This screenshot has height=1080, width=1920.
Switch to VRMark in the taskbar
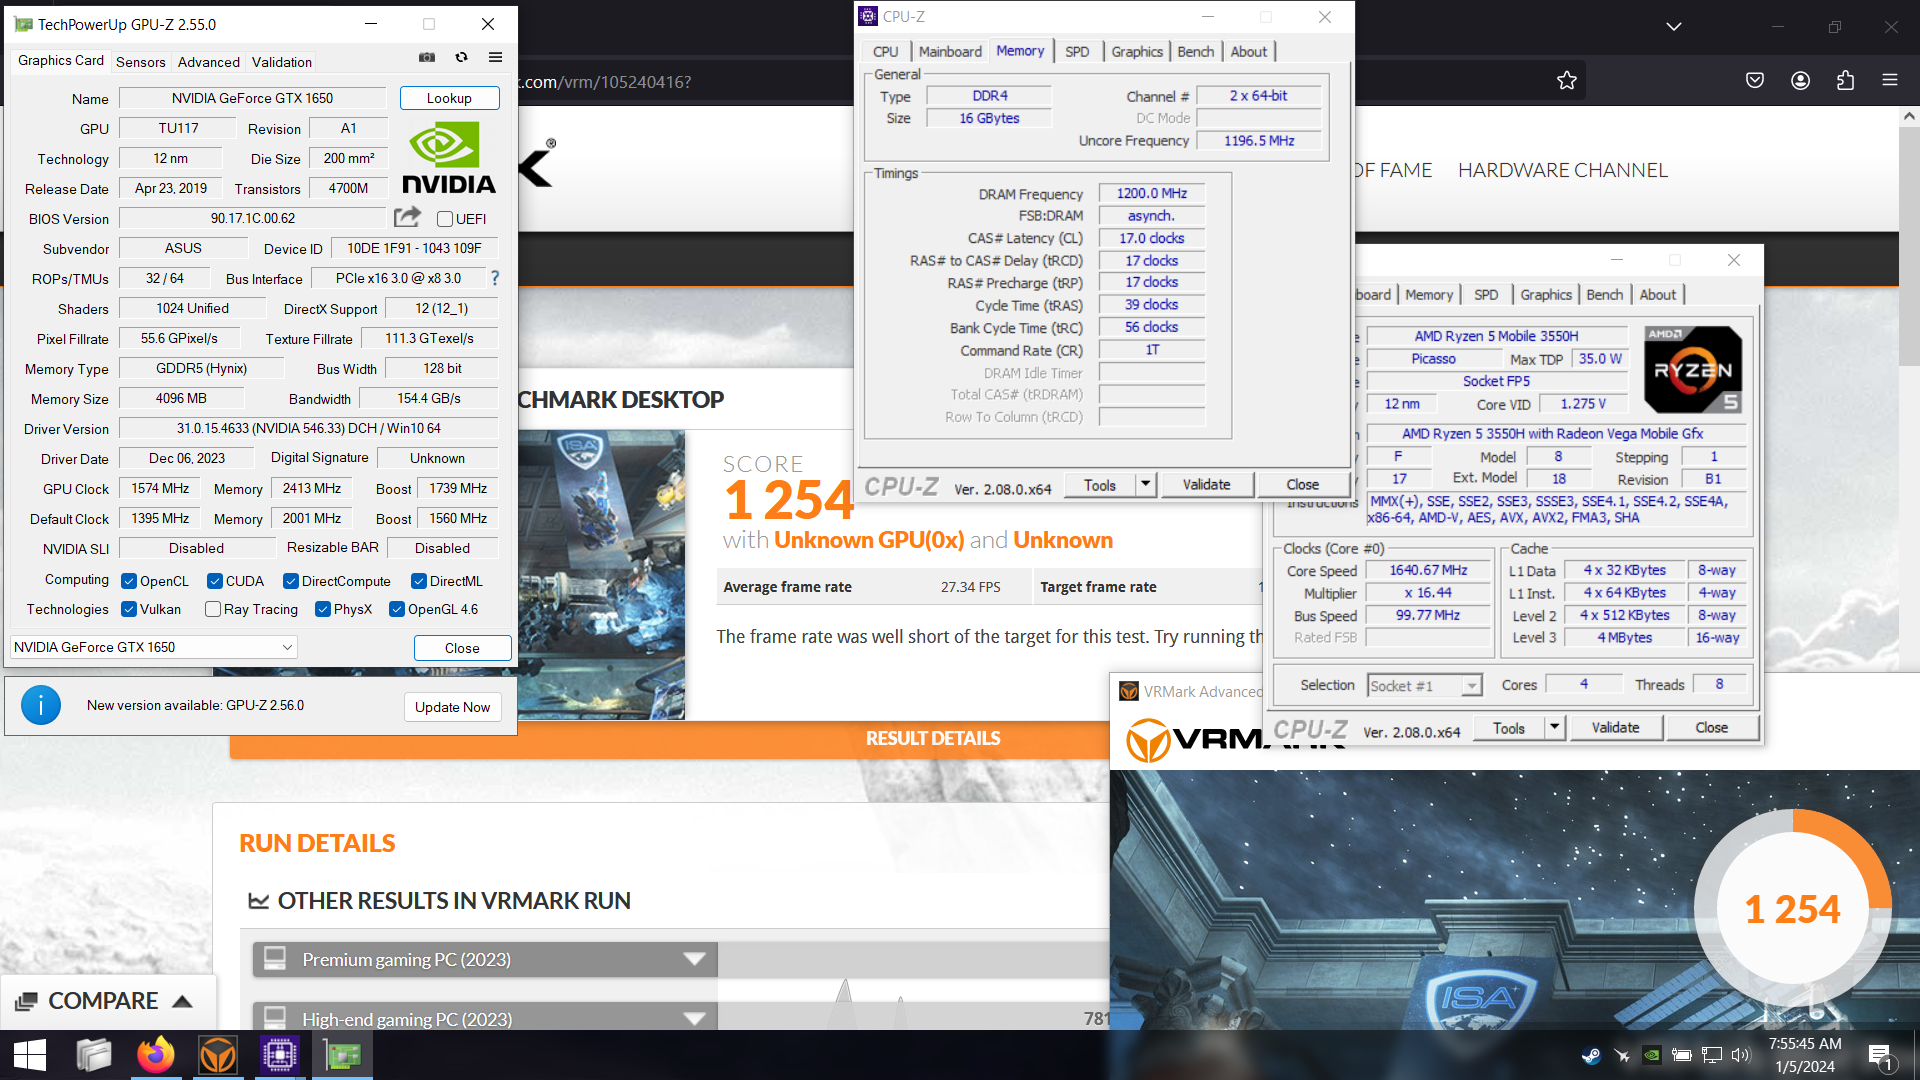coord(218,1055)
